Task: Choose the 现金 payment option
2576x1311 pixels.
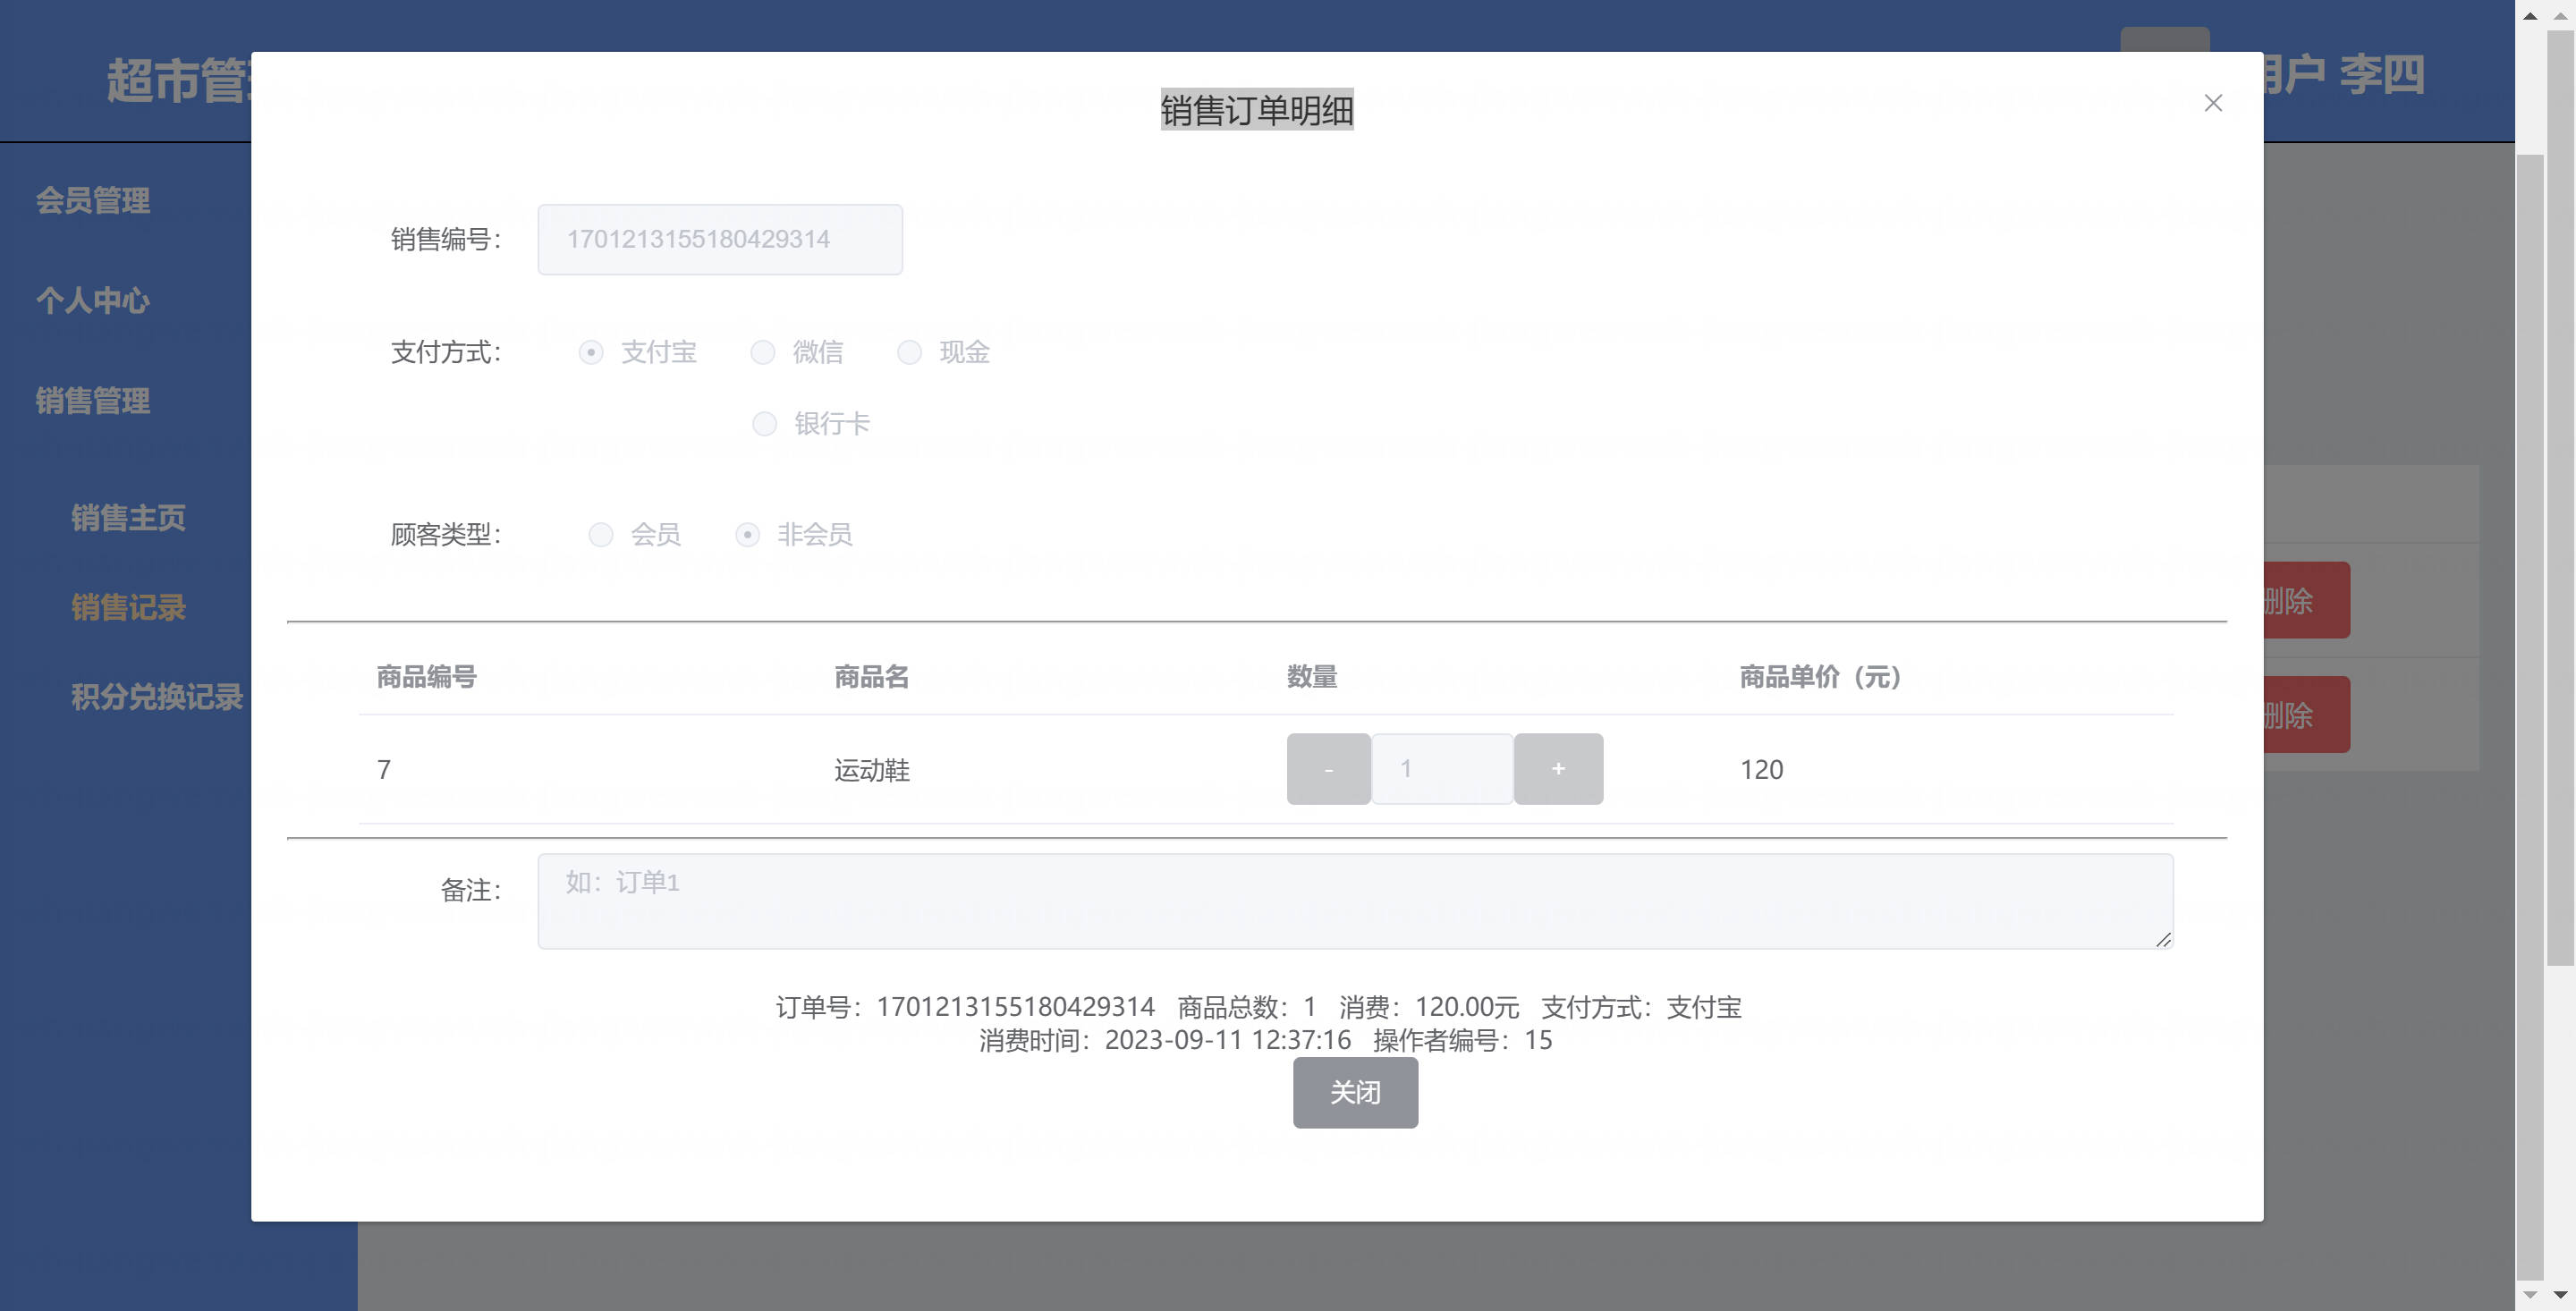Action: (909, 353)
